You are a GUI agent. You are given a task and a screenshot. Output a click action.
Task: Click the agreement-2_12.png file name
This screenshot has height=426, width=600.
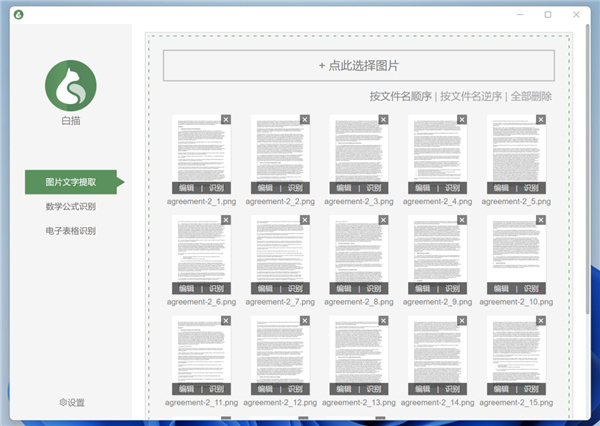point(280,403)
